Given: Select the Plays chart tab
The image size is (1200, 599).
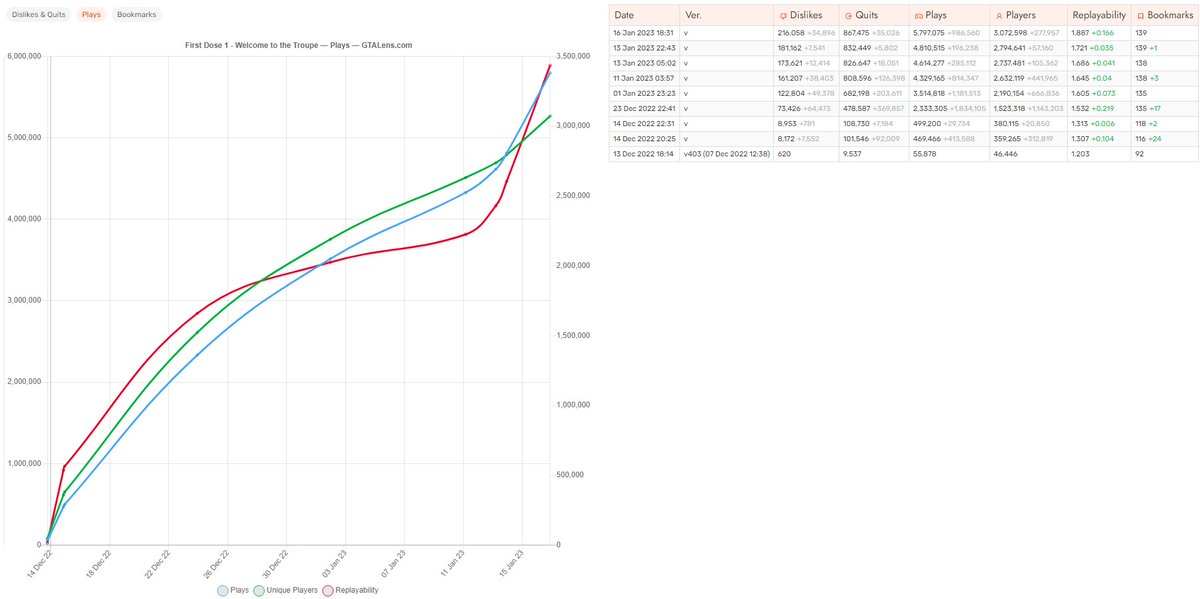Looking at the screenshot, I should coord(91,15).
